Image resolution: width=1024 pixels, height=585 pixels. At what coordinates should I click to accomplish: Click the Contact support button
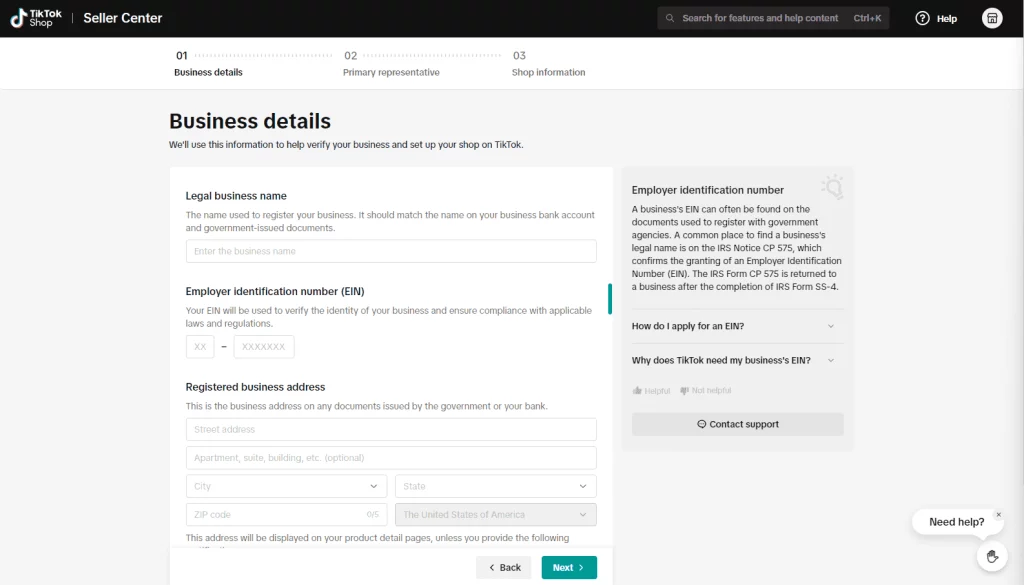(x=737, y=424)
